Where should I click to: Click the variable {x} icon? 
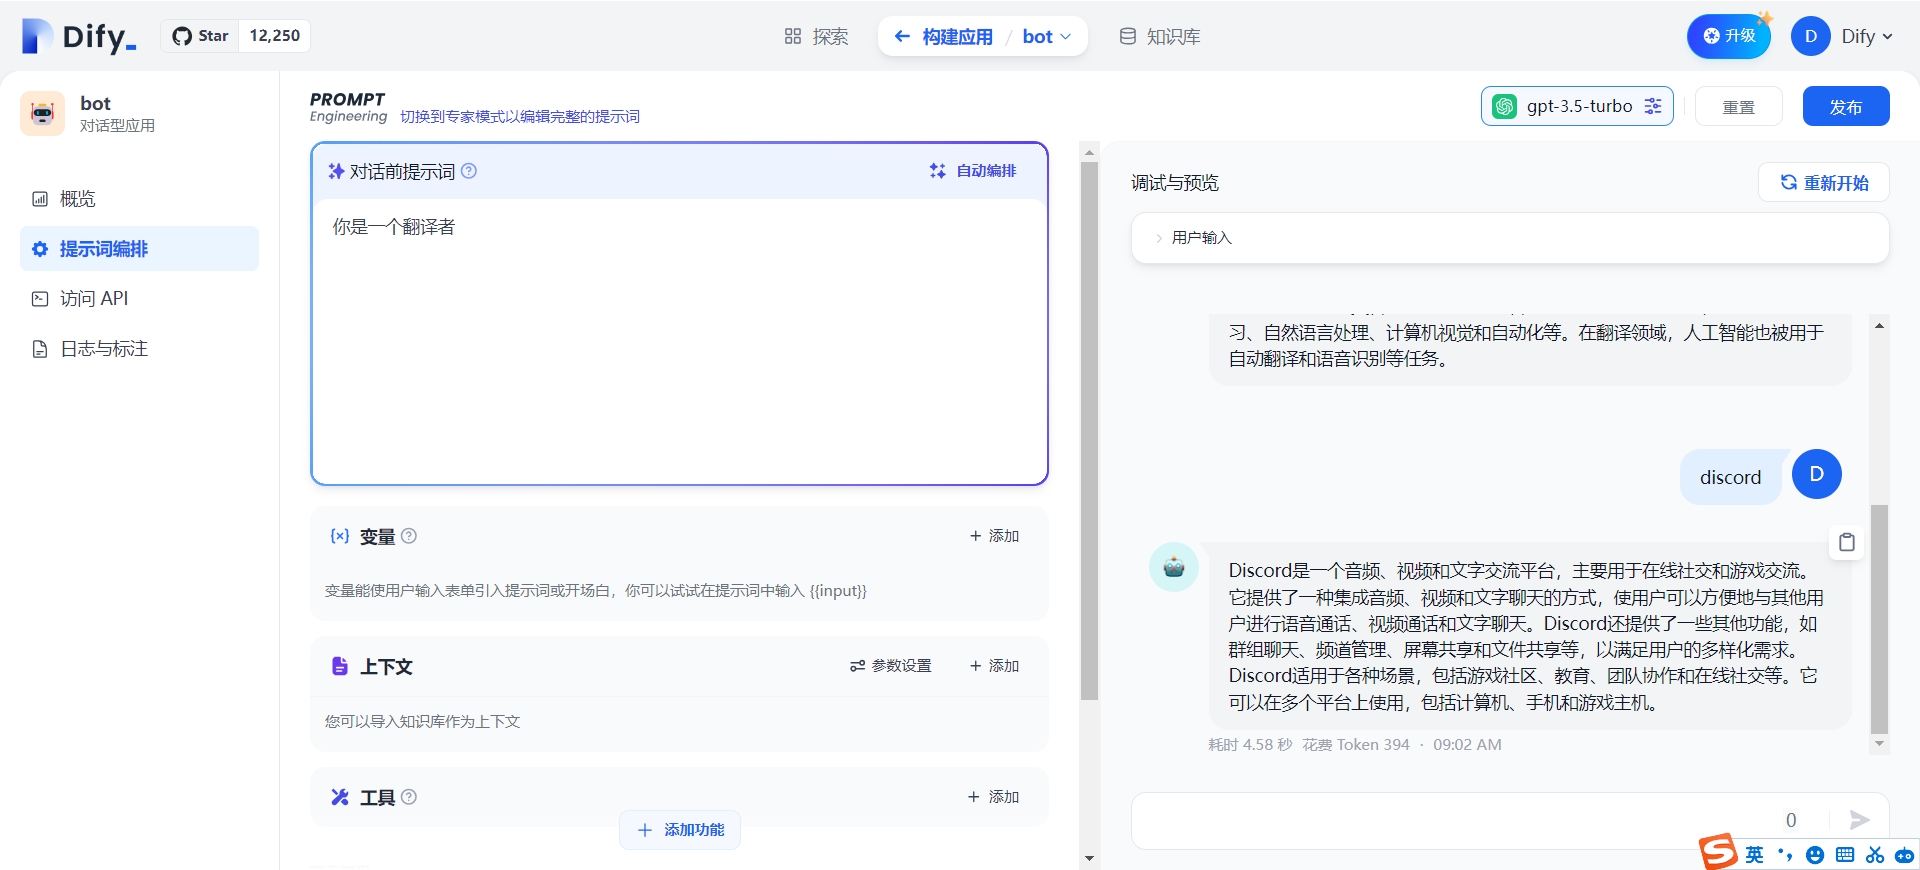point(340,536)
